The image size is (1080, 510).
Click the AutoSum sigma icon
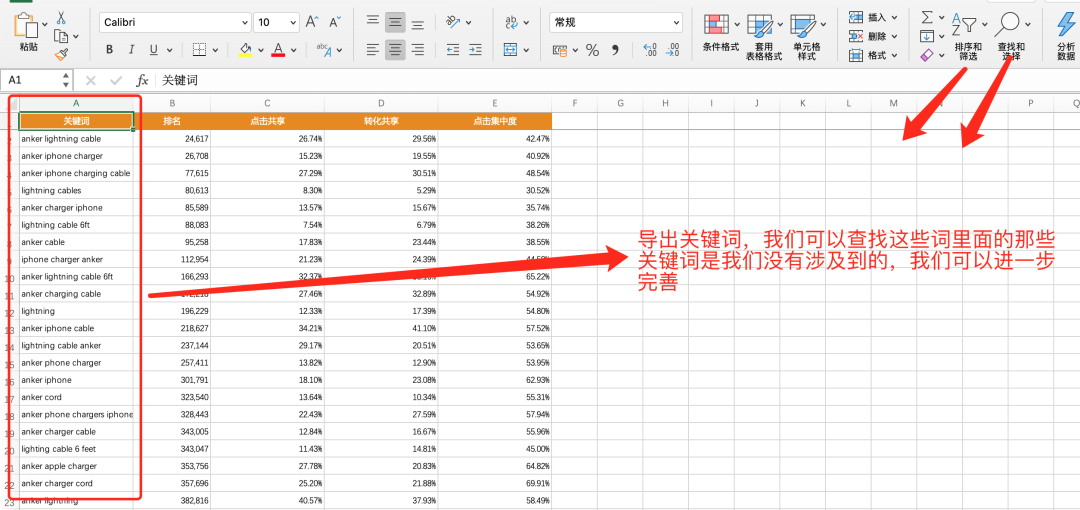coord(927,17)
